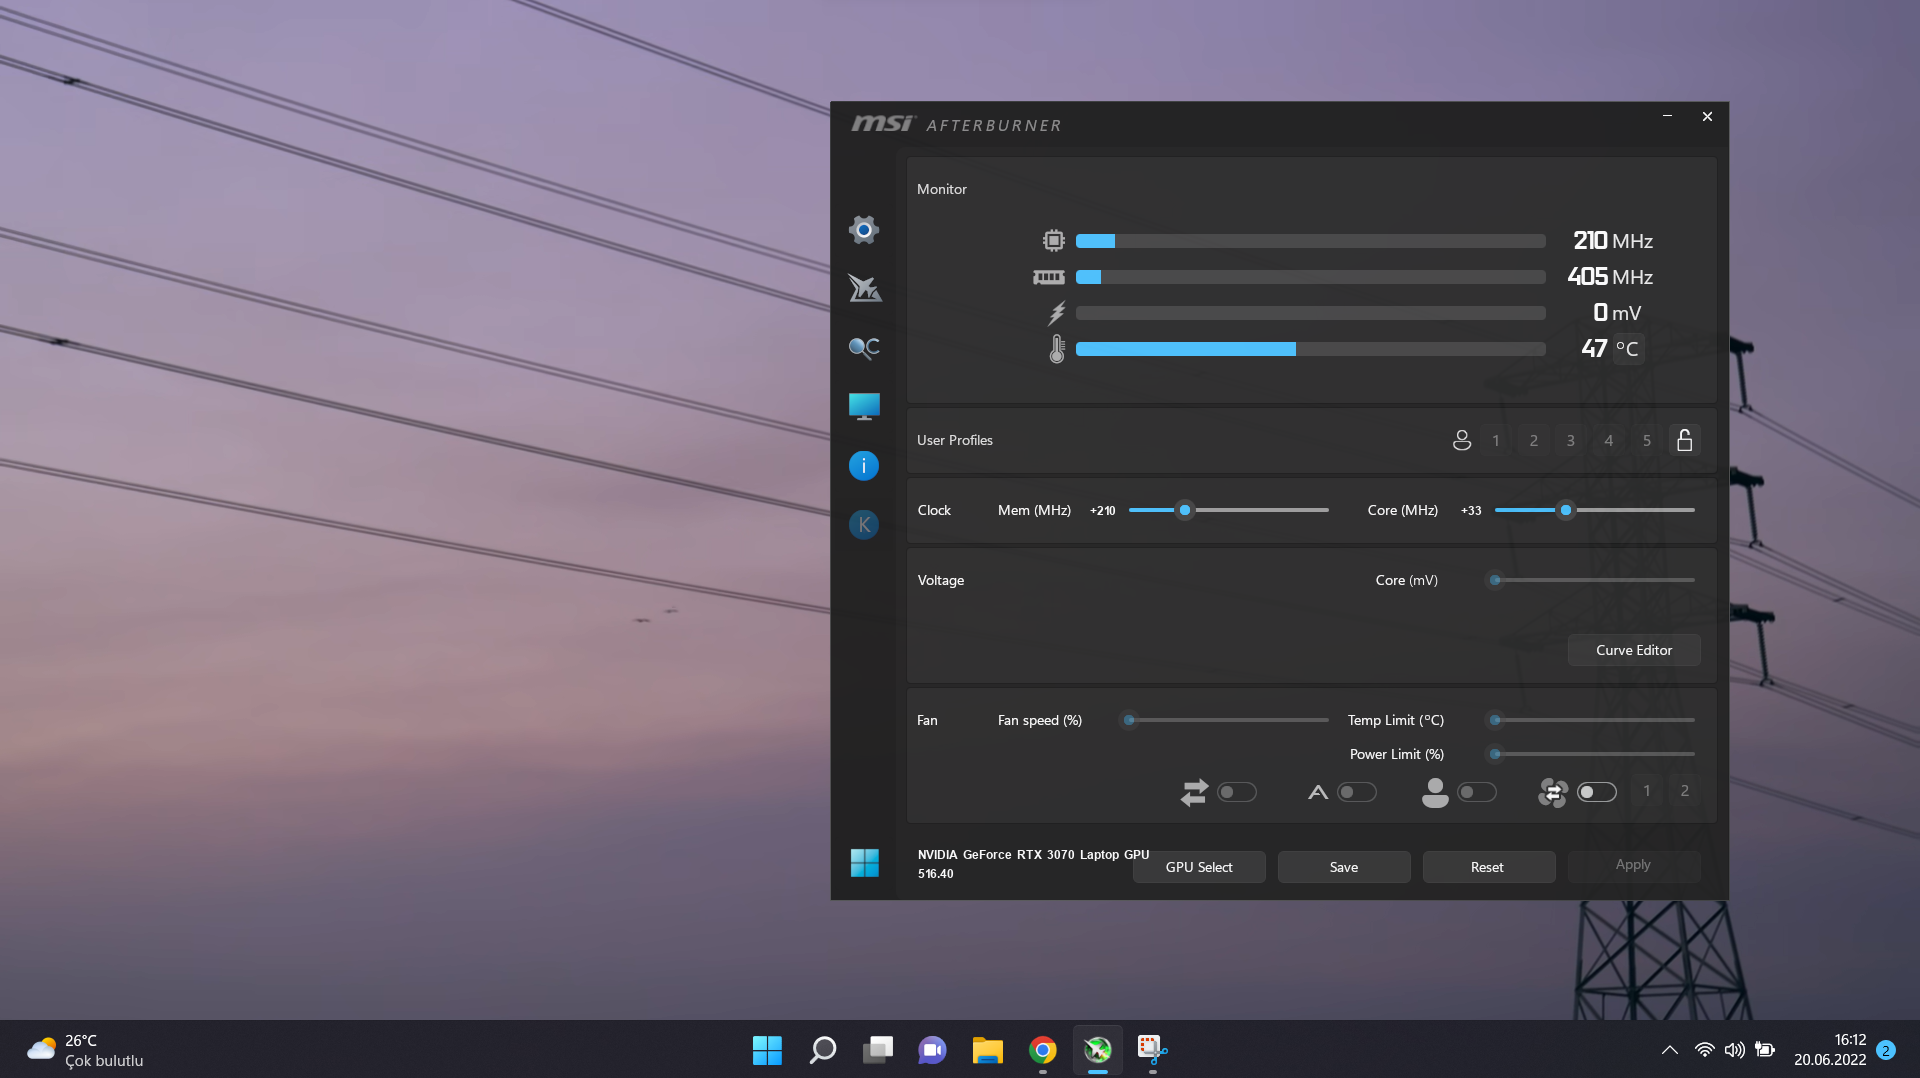This screenshot has height=1078, width=1920.
Task: Toggle the profile lock icon
Action: tap(1685, 440)
